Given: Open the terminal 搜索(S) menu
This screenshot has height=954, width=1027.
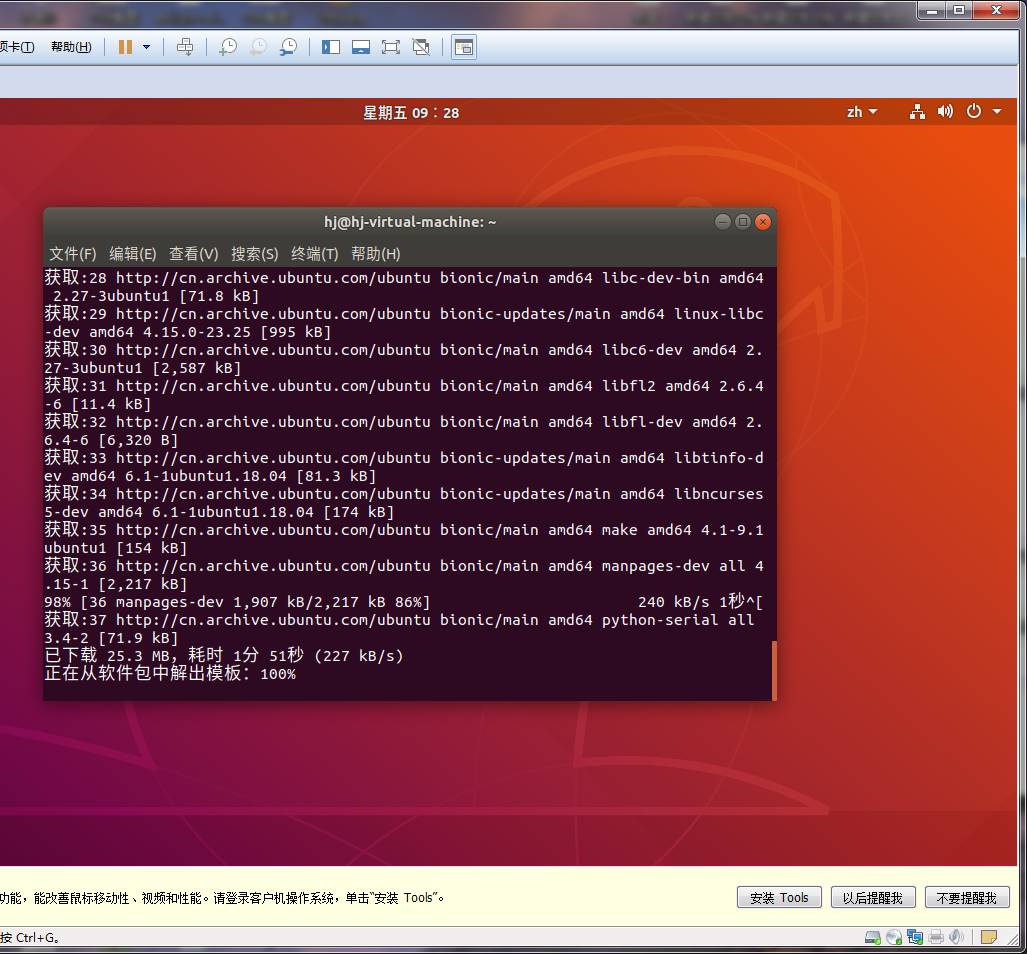Looking at the screenshot, I should [x=254, y=254].
